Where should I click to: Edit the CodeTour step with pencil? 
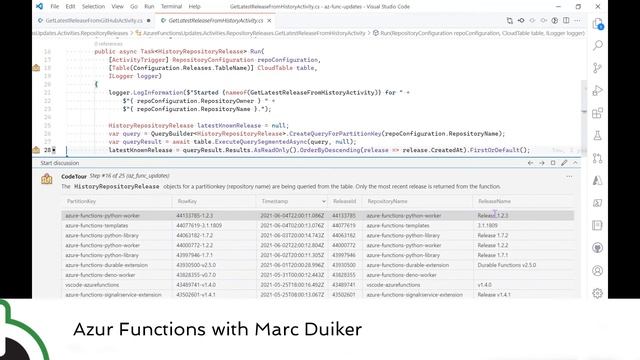(x=564, y=163)
